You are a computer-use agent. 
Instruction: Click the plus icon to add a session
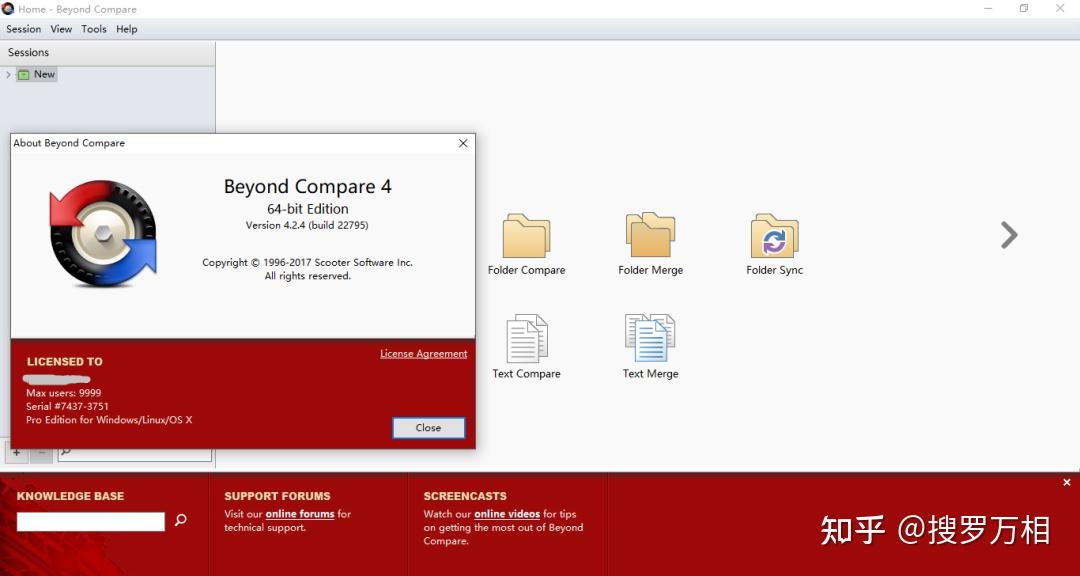coord(16,452)
